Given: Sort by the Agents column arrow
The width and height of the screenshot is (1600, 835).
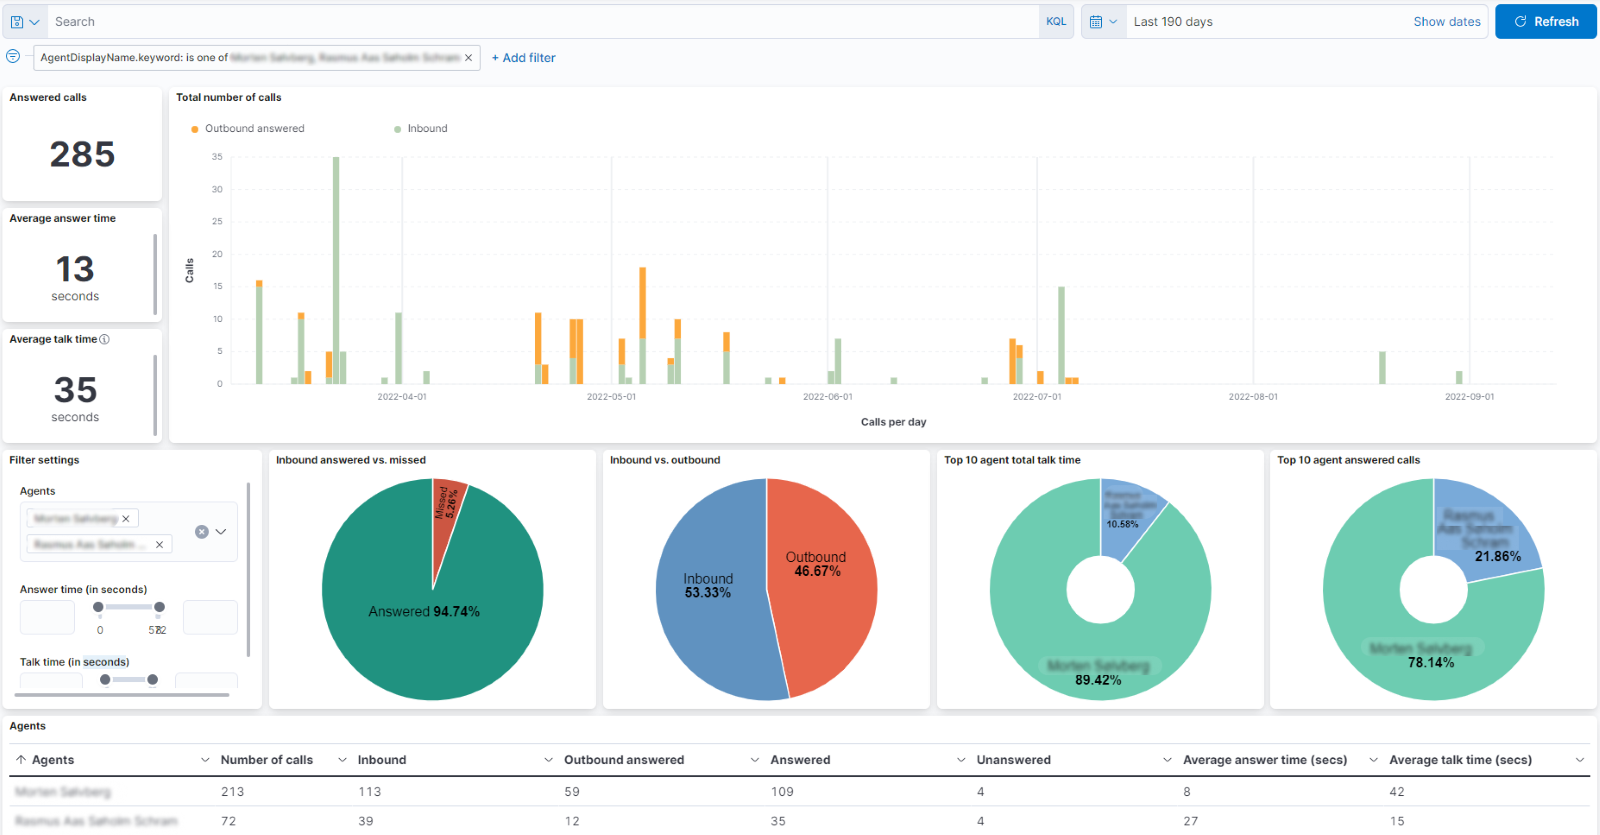Looking at the screenshot, I should click(21, 760).
